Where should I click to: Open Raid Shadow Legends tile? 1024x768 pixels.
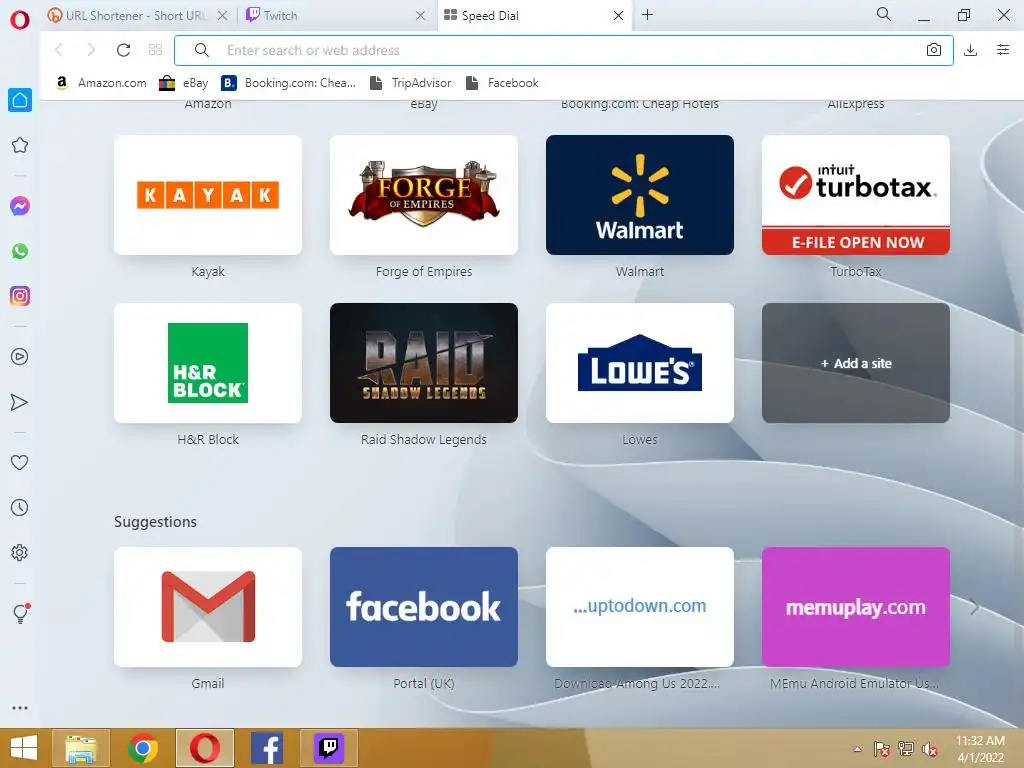[x=424, y=362]
